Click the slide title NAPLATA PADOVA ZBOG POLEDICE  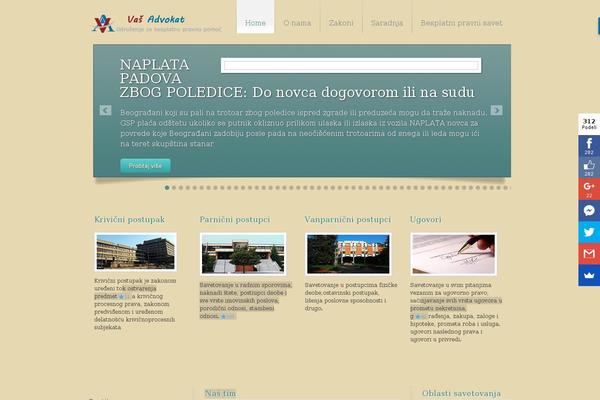(297, 78)
